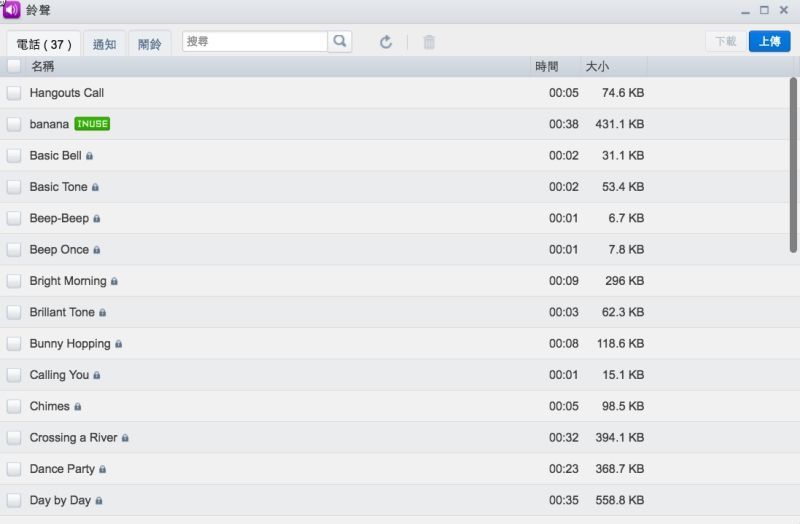
Task: Switch to the 鬧鈴 tab
Action: tap(149, 44)
